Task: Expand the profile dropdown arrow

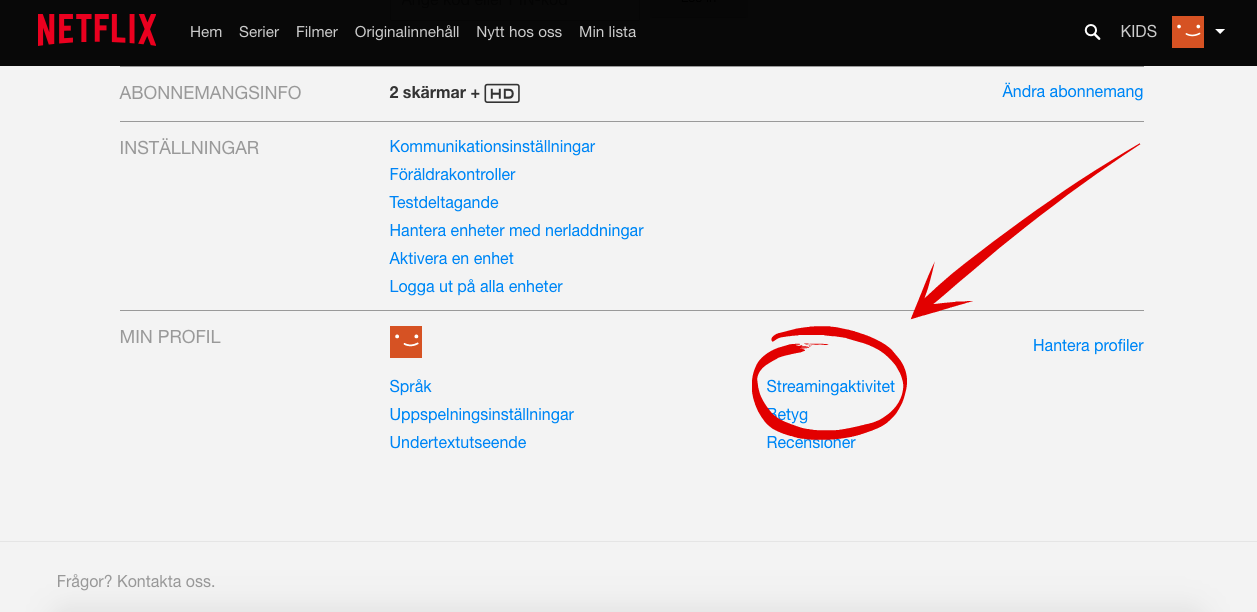Action: 1220,32
